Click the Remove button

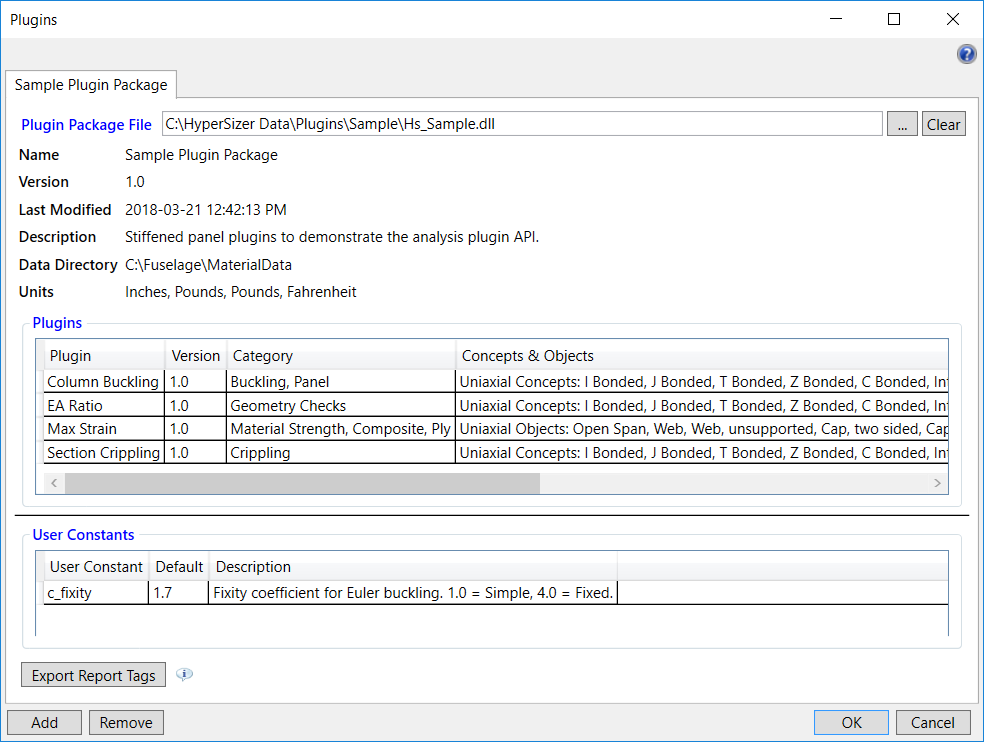click(126, 723)
